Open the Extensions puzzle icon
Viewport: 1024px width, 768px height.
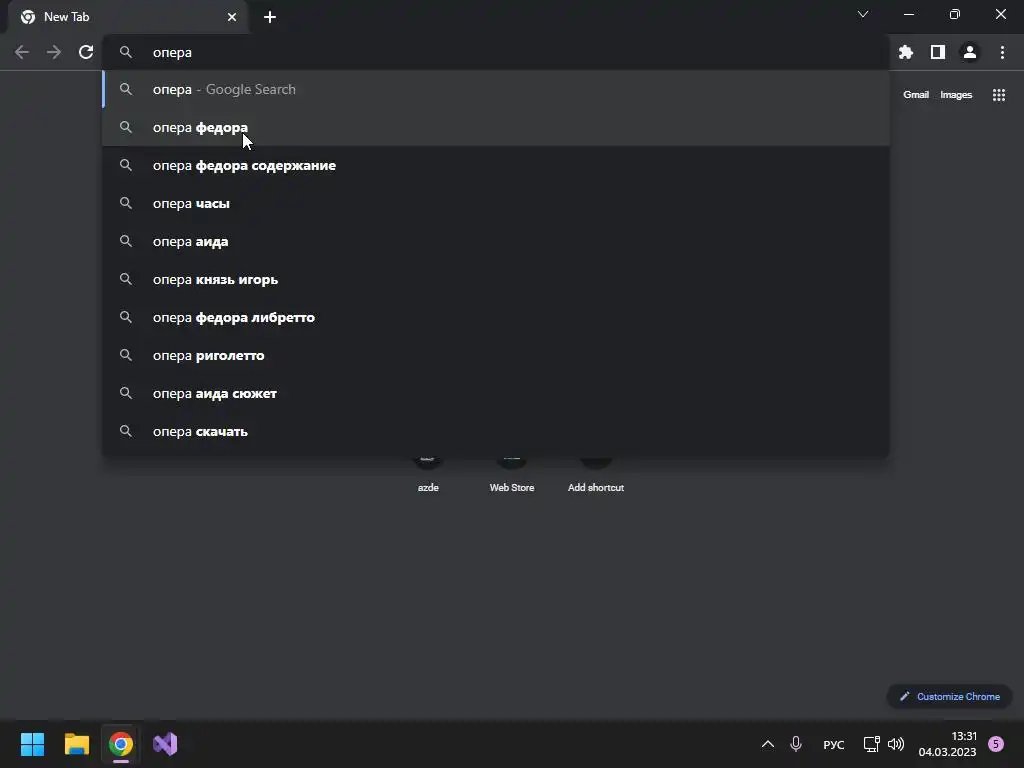(906, 52)
